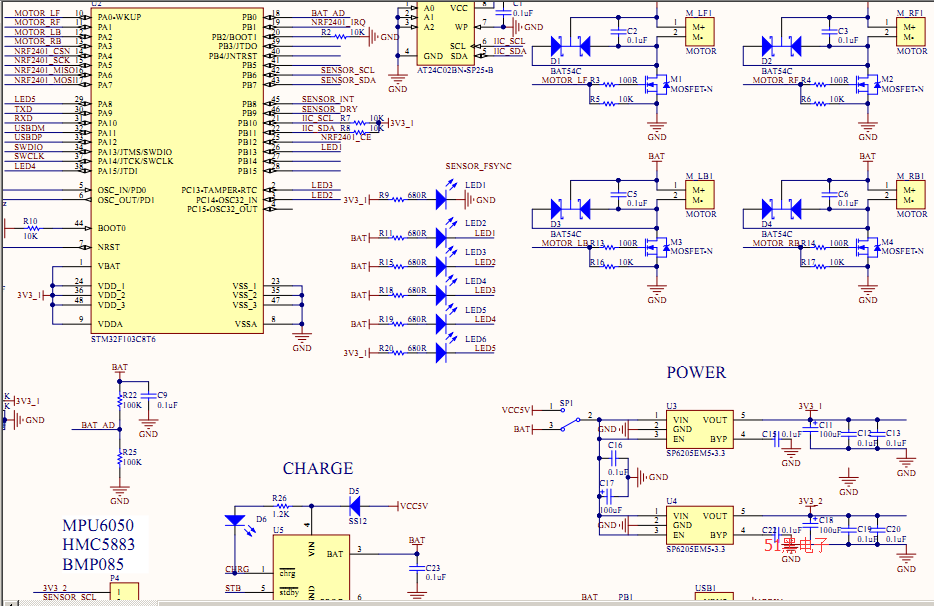The height and width of the screenshot is (606, 934).
Task: Click the NRF2401_CE net label
Action: (x=345, y=137)
